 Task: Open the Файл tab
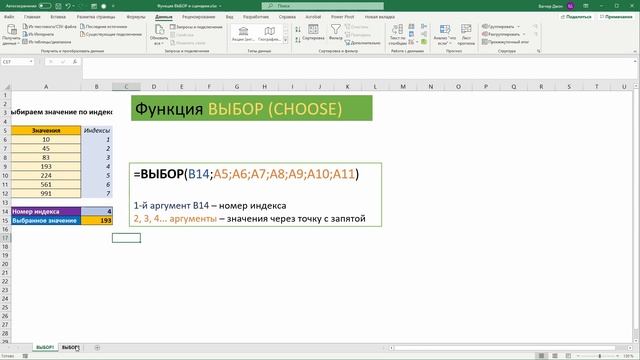[9, 17]
